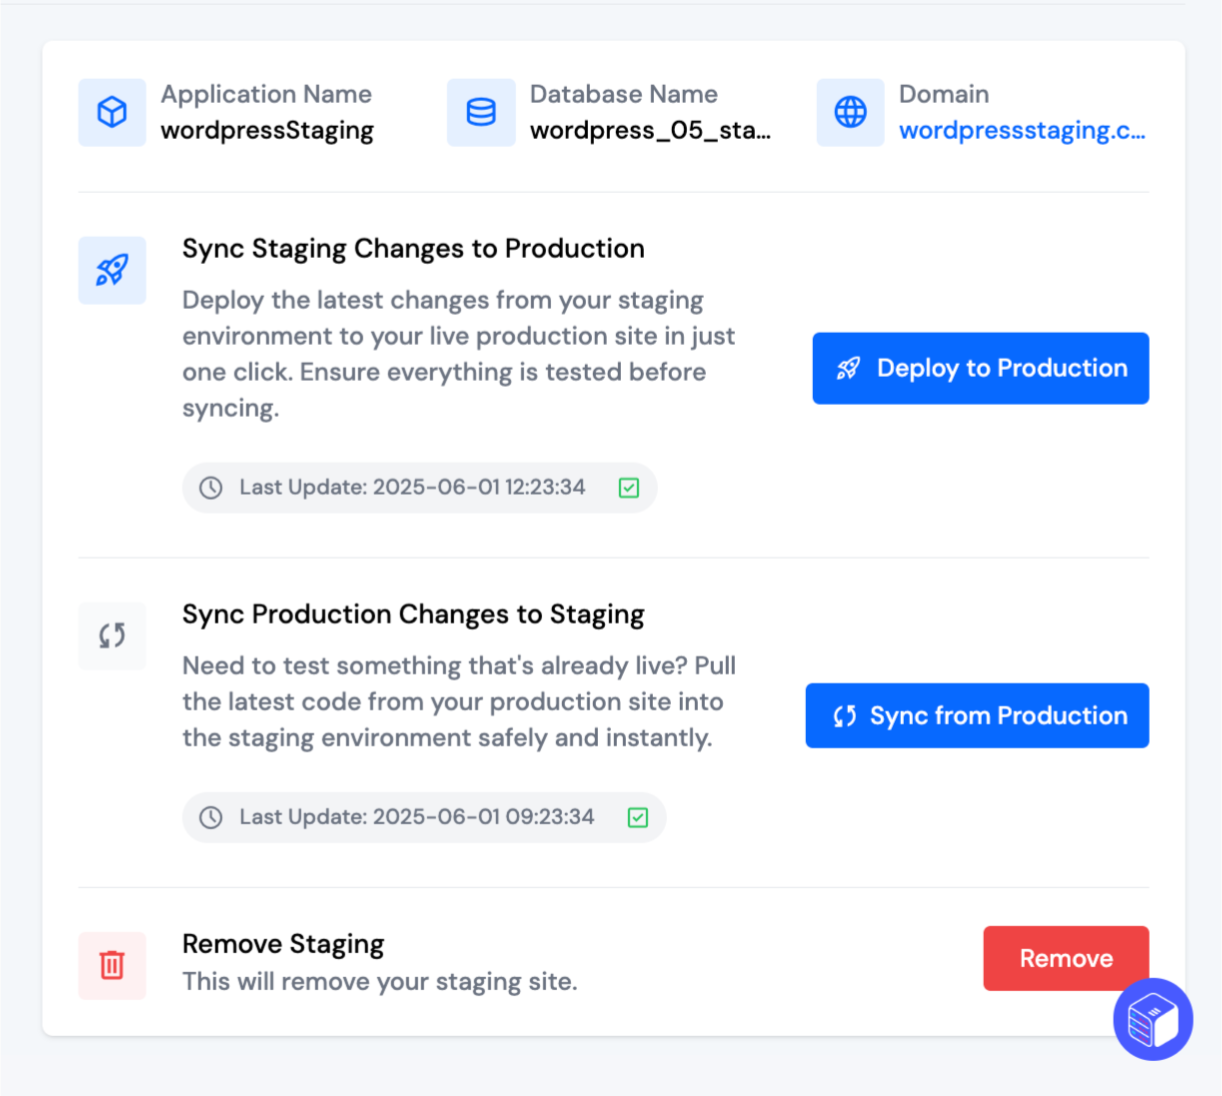The height and width of the screenshot is (1096, 1222).
Task: Click clock icon in the 09:23:34 update pill
Action: click(x=211, y=817)
